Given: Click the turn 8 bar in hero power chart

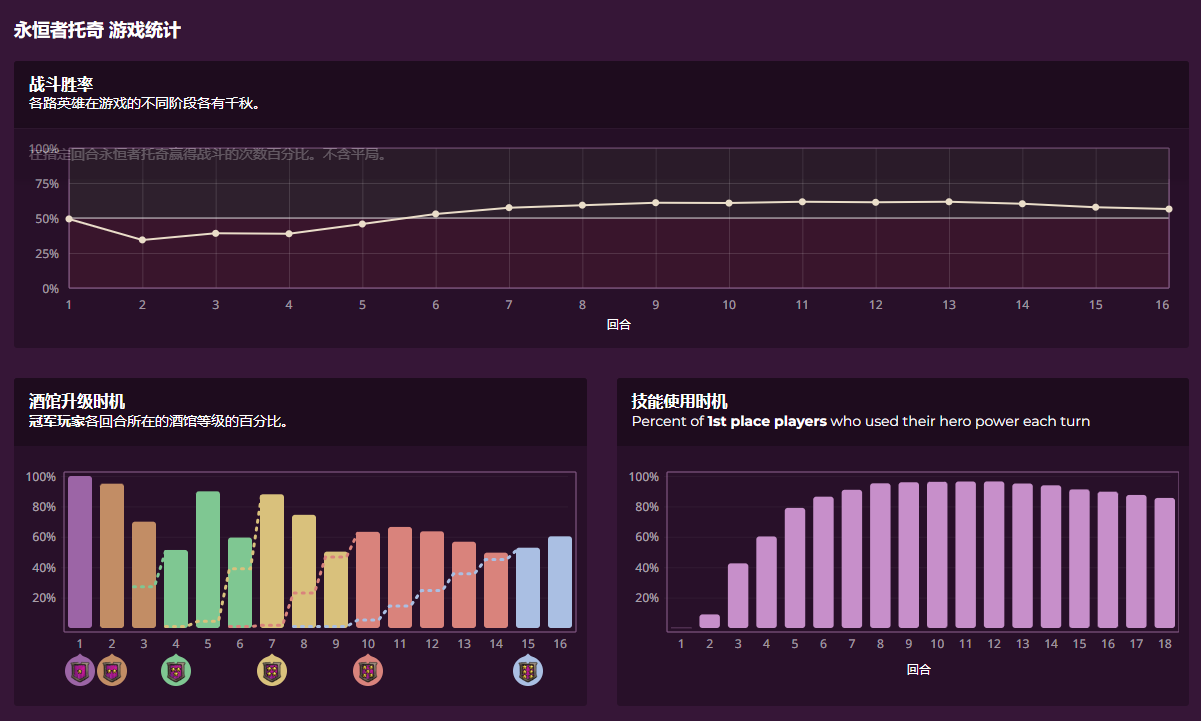Looking at the screenshot, I should pyautogui.click(x=880, y=556).
